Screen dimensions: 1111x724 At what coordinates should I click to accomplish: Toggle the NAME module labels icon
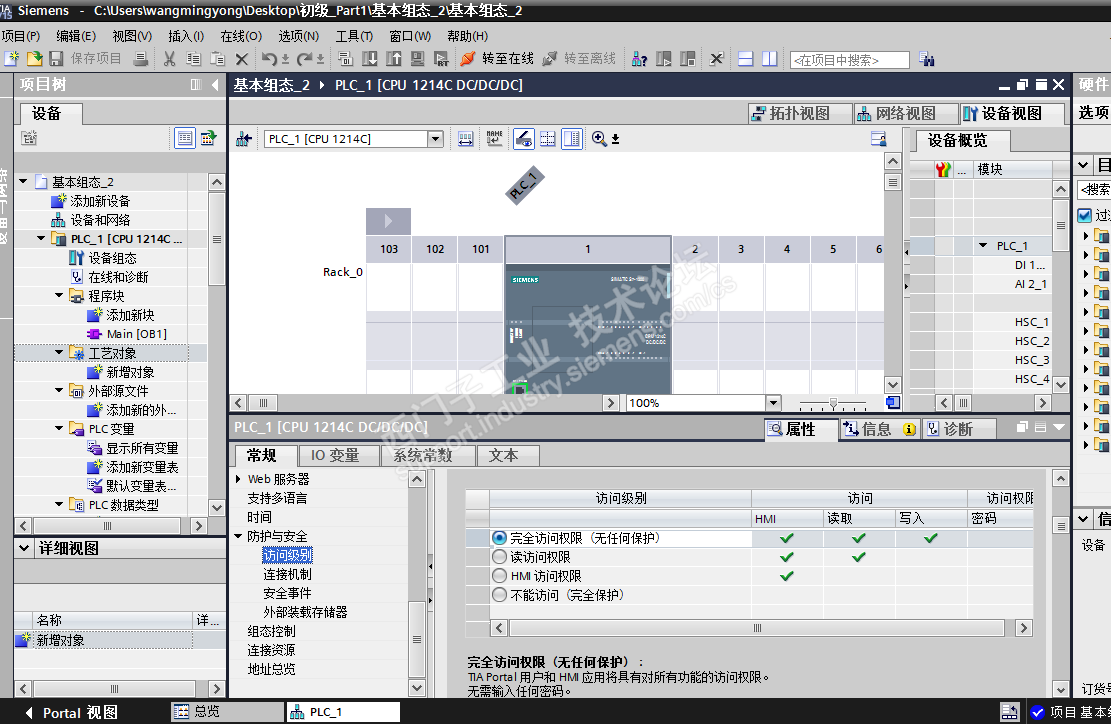point(495,139)
